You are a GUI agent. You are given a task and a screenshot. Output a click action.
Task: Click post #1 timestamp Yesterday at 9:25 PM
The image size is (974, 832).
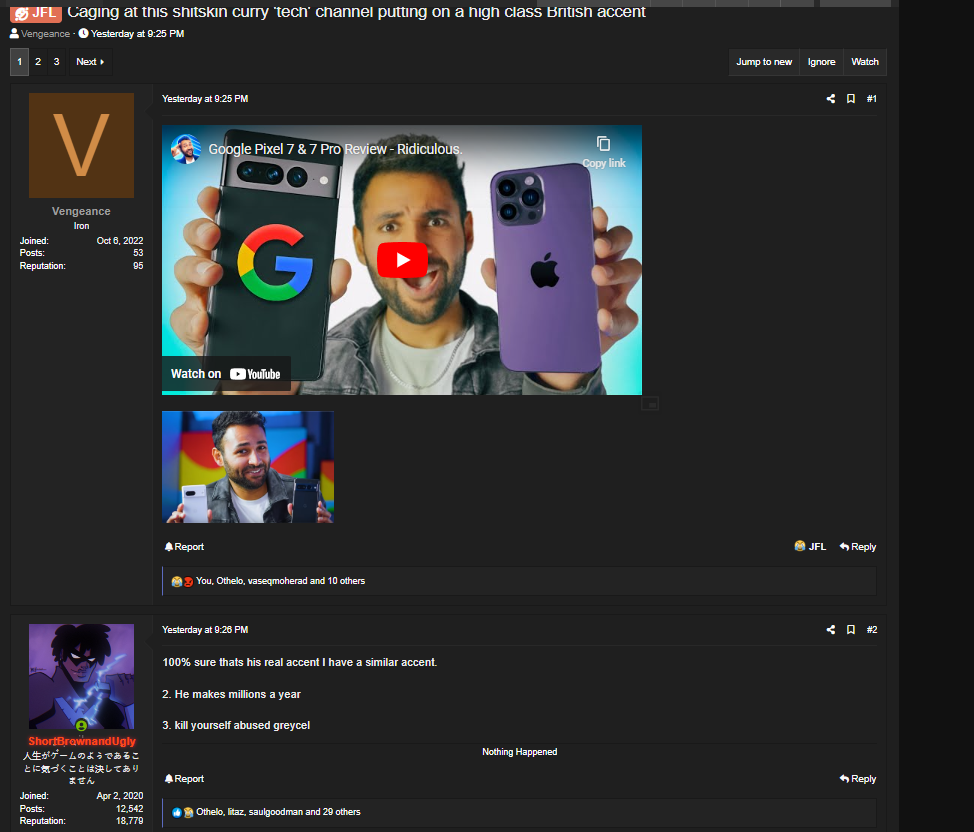point(205,99)
